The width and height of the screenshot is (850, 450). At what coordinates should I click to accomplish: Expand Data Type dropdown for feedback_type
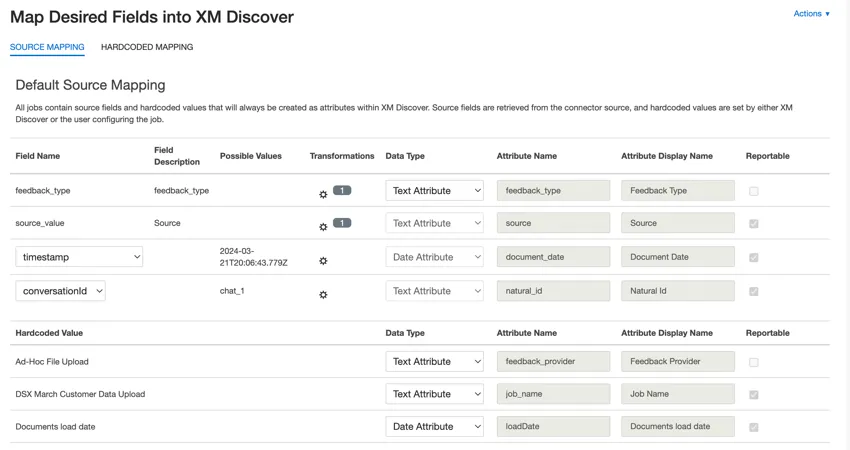pos(435,191)
